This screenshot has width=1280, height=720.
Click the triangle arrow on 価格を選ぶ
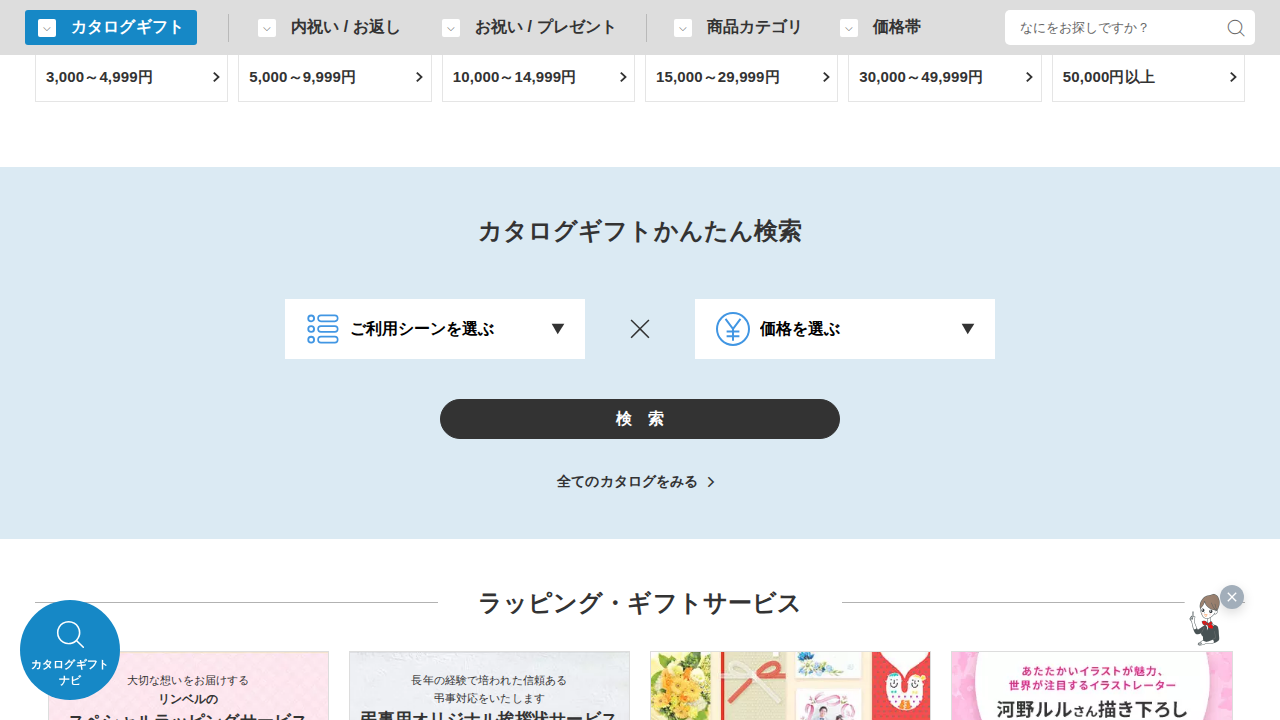coord(968,329)
